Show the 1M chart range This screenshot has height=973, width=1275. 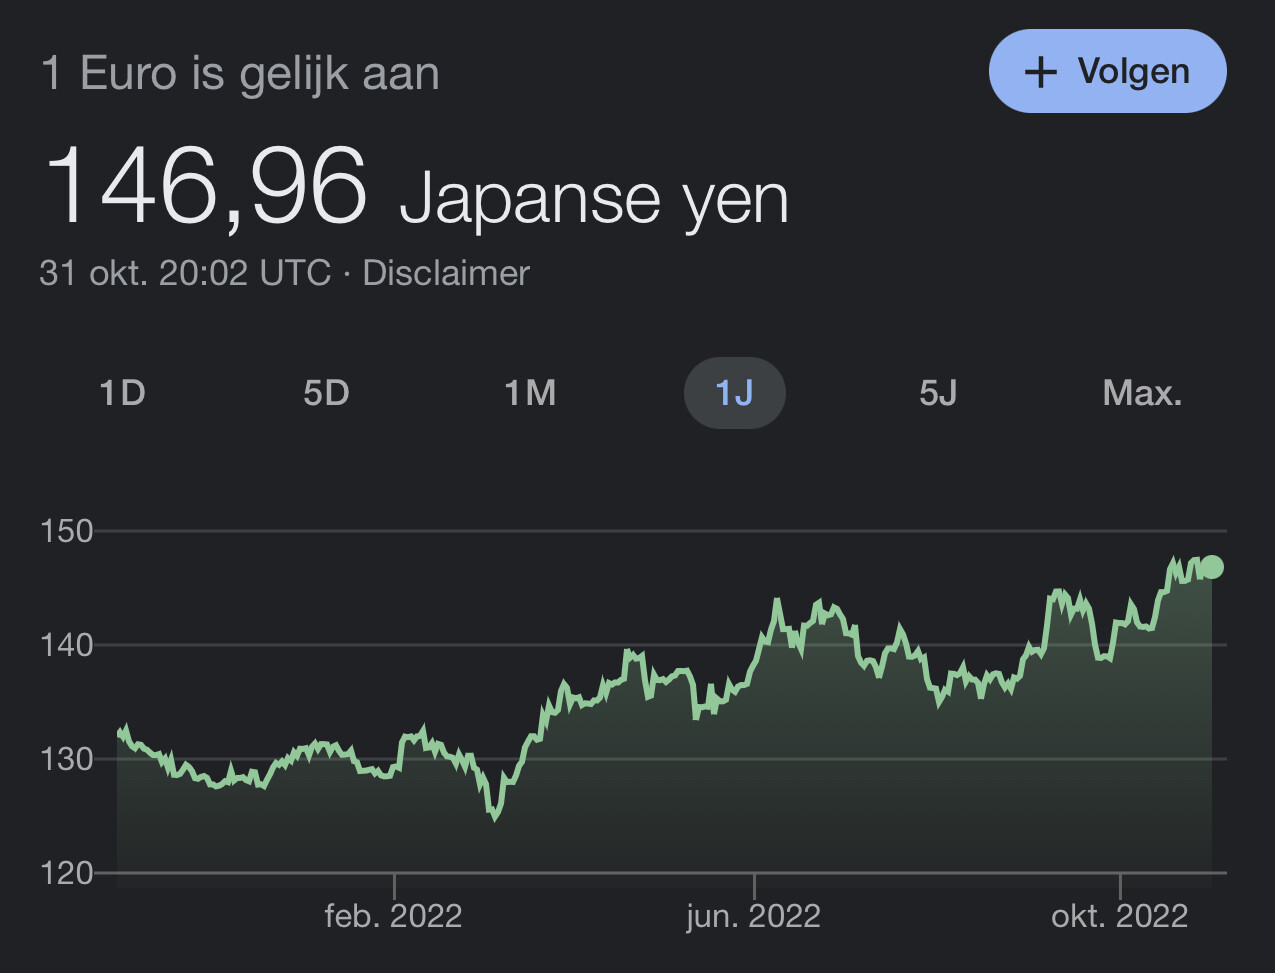tap(530, 393)
